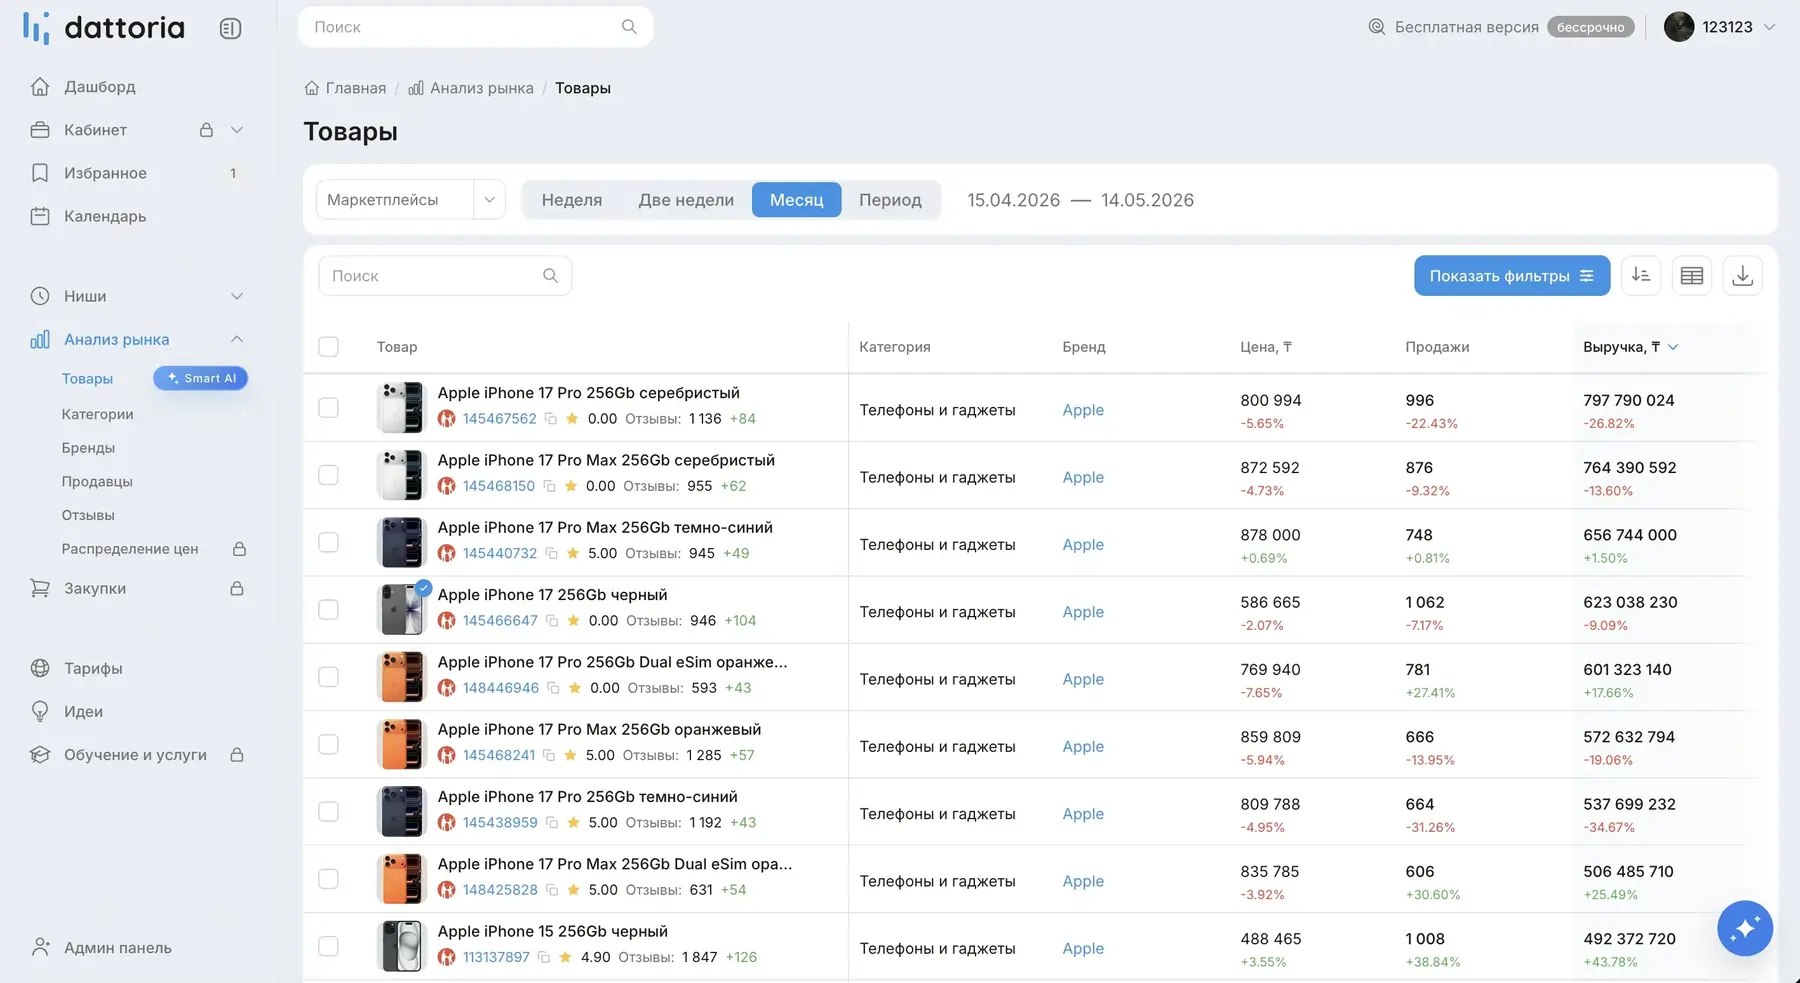Open Отзывы in the sidebar
Image resolution: width=1800 pixels, height=983 pixels.
pyautogui.click(x=88, y=515)
